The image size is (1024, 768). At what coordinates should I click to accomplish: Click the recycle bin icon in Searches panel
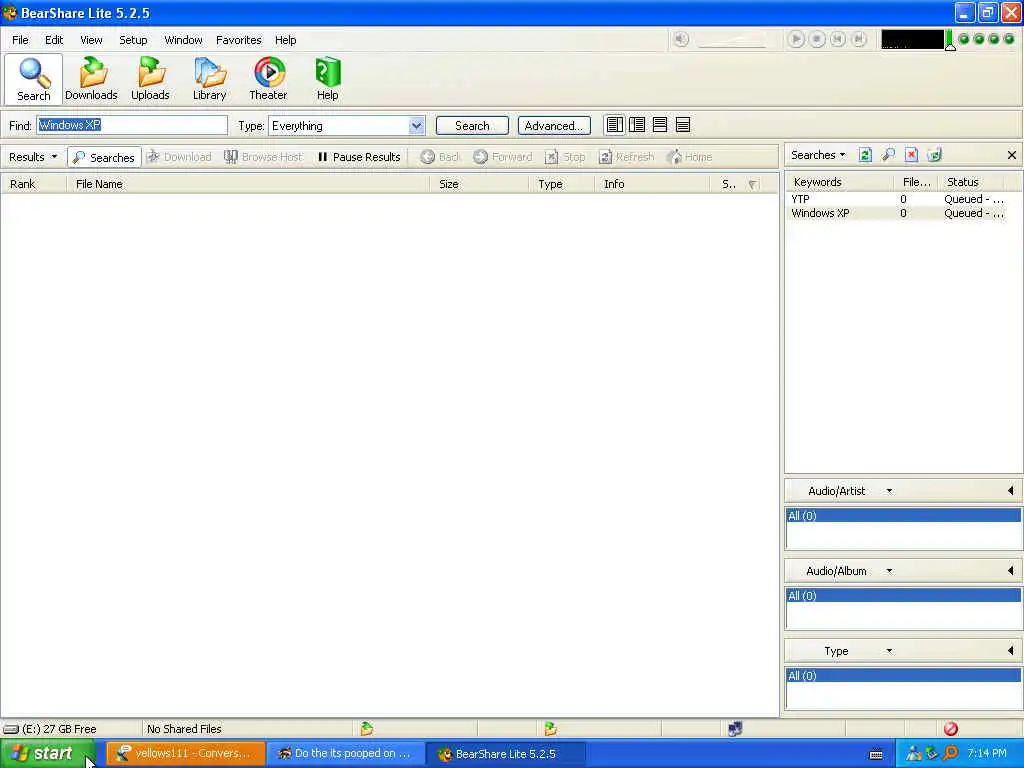(935, 155)
